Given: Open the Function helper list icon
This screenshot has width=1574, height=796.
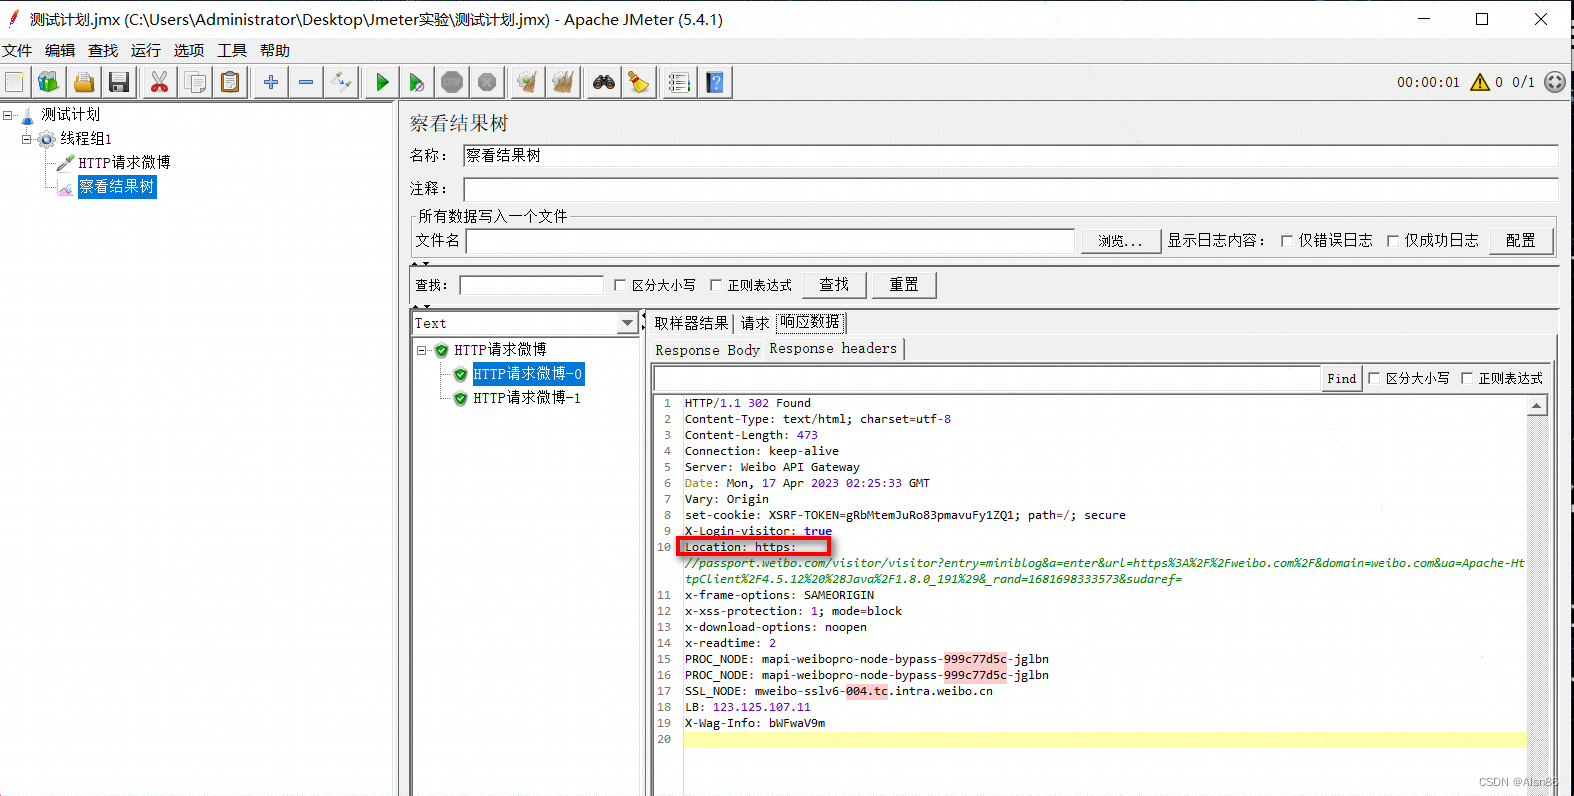Looking at the screenshot, I should (x=679, y=82).
